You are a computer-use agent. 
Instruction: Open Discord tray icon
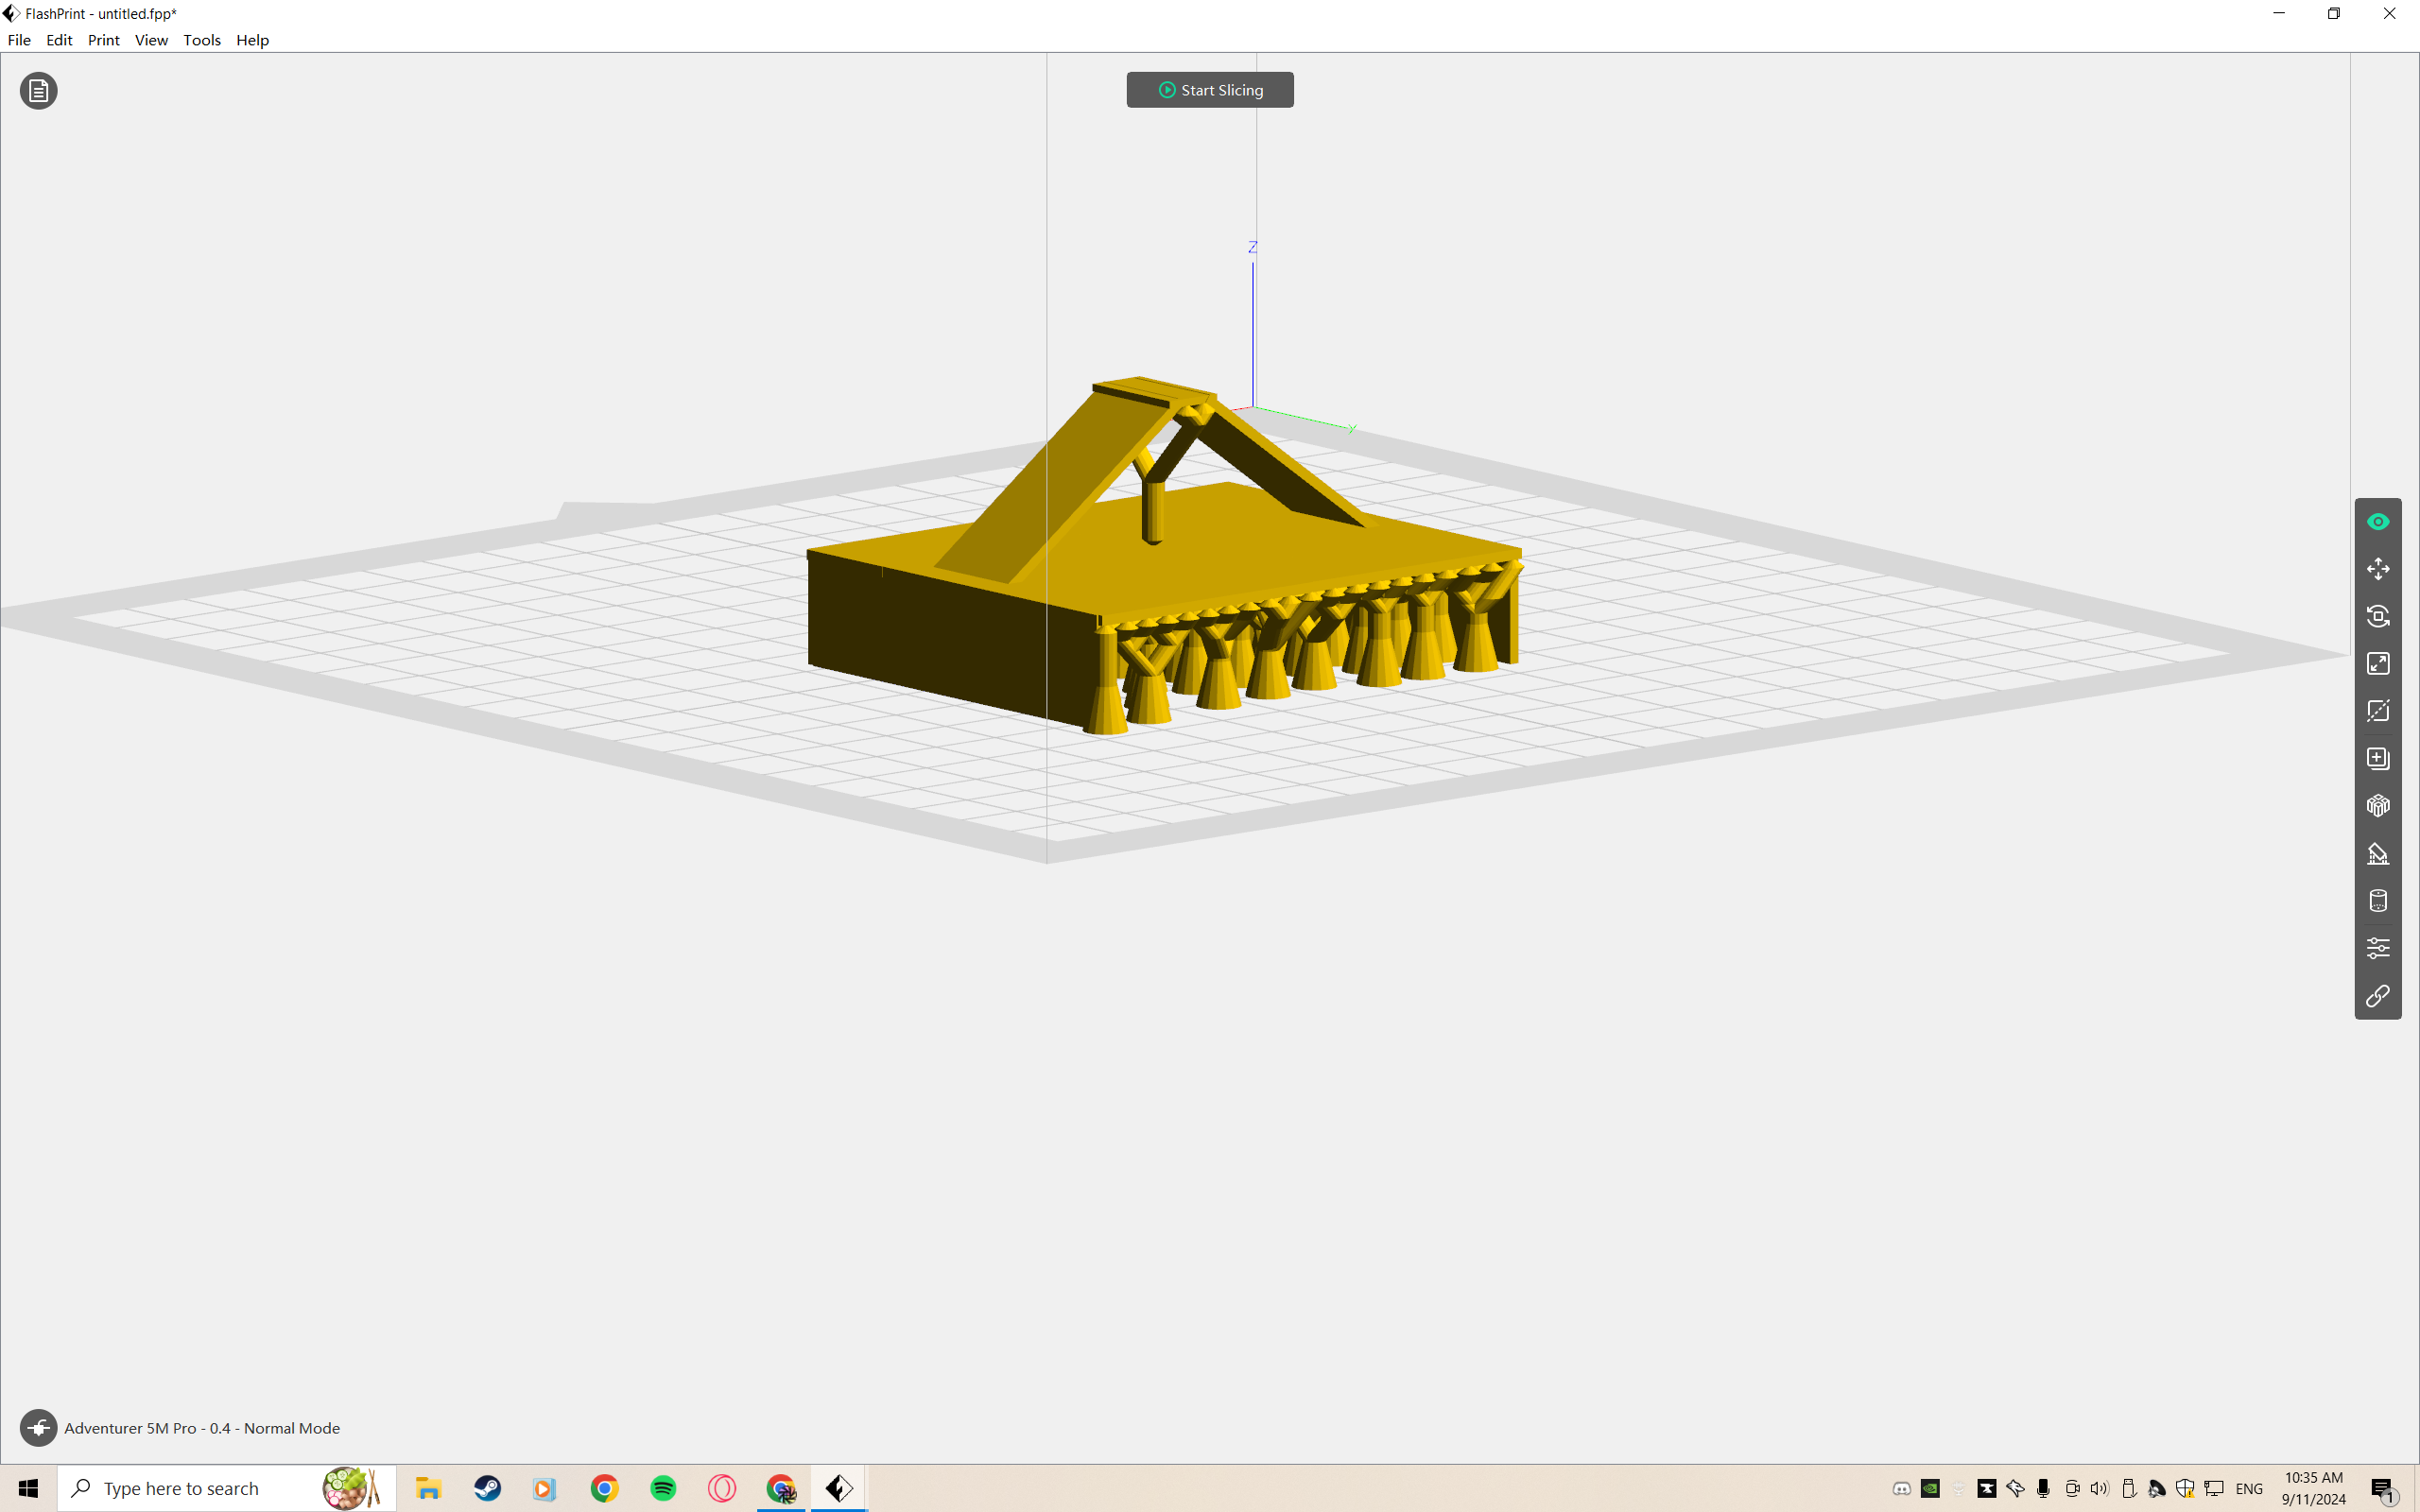[x=1902, y=1488]
